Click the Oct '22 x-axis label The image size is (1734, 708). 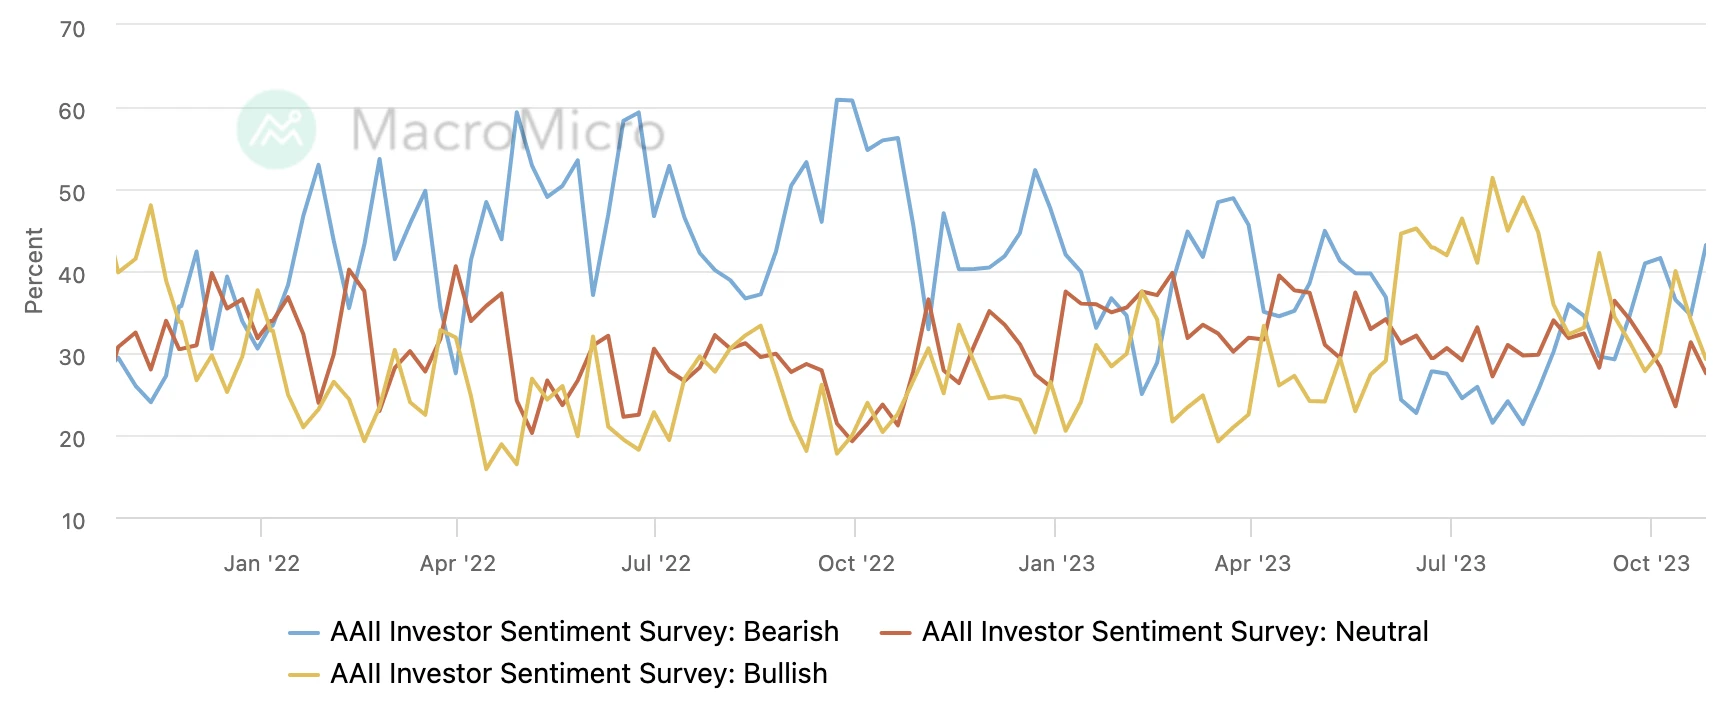855,564
